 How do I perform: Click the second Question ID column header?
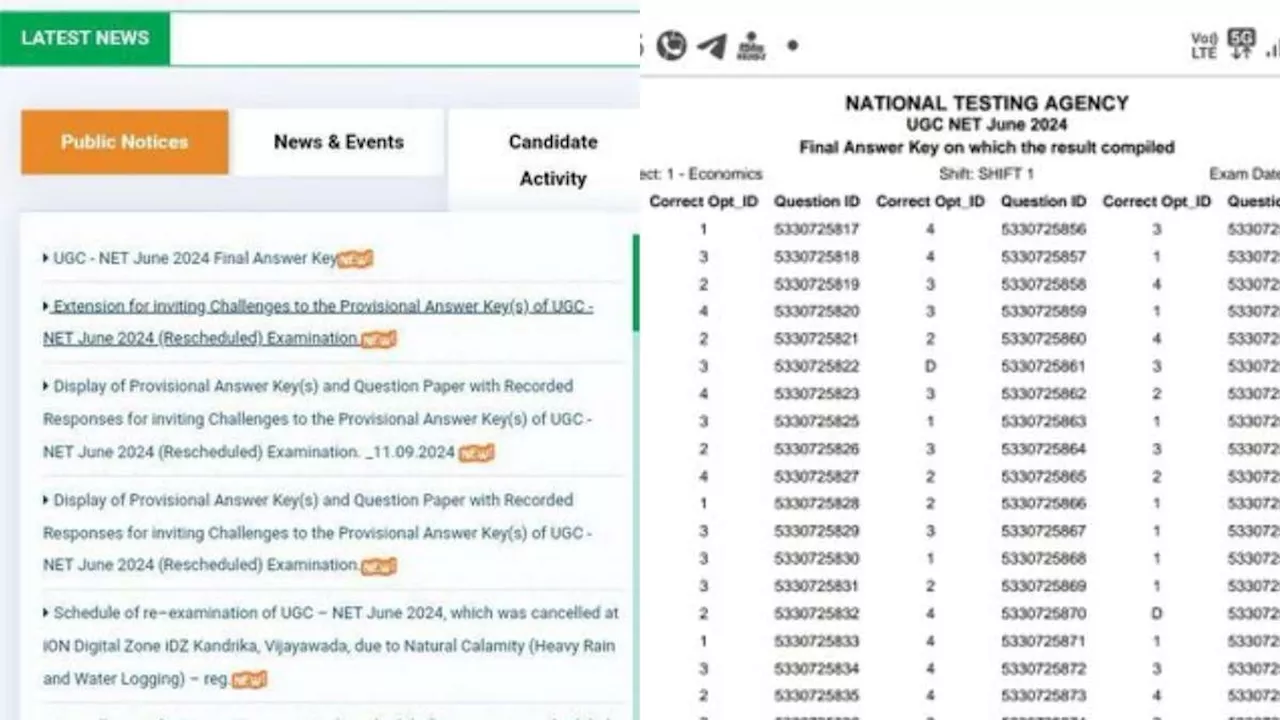1043,201
